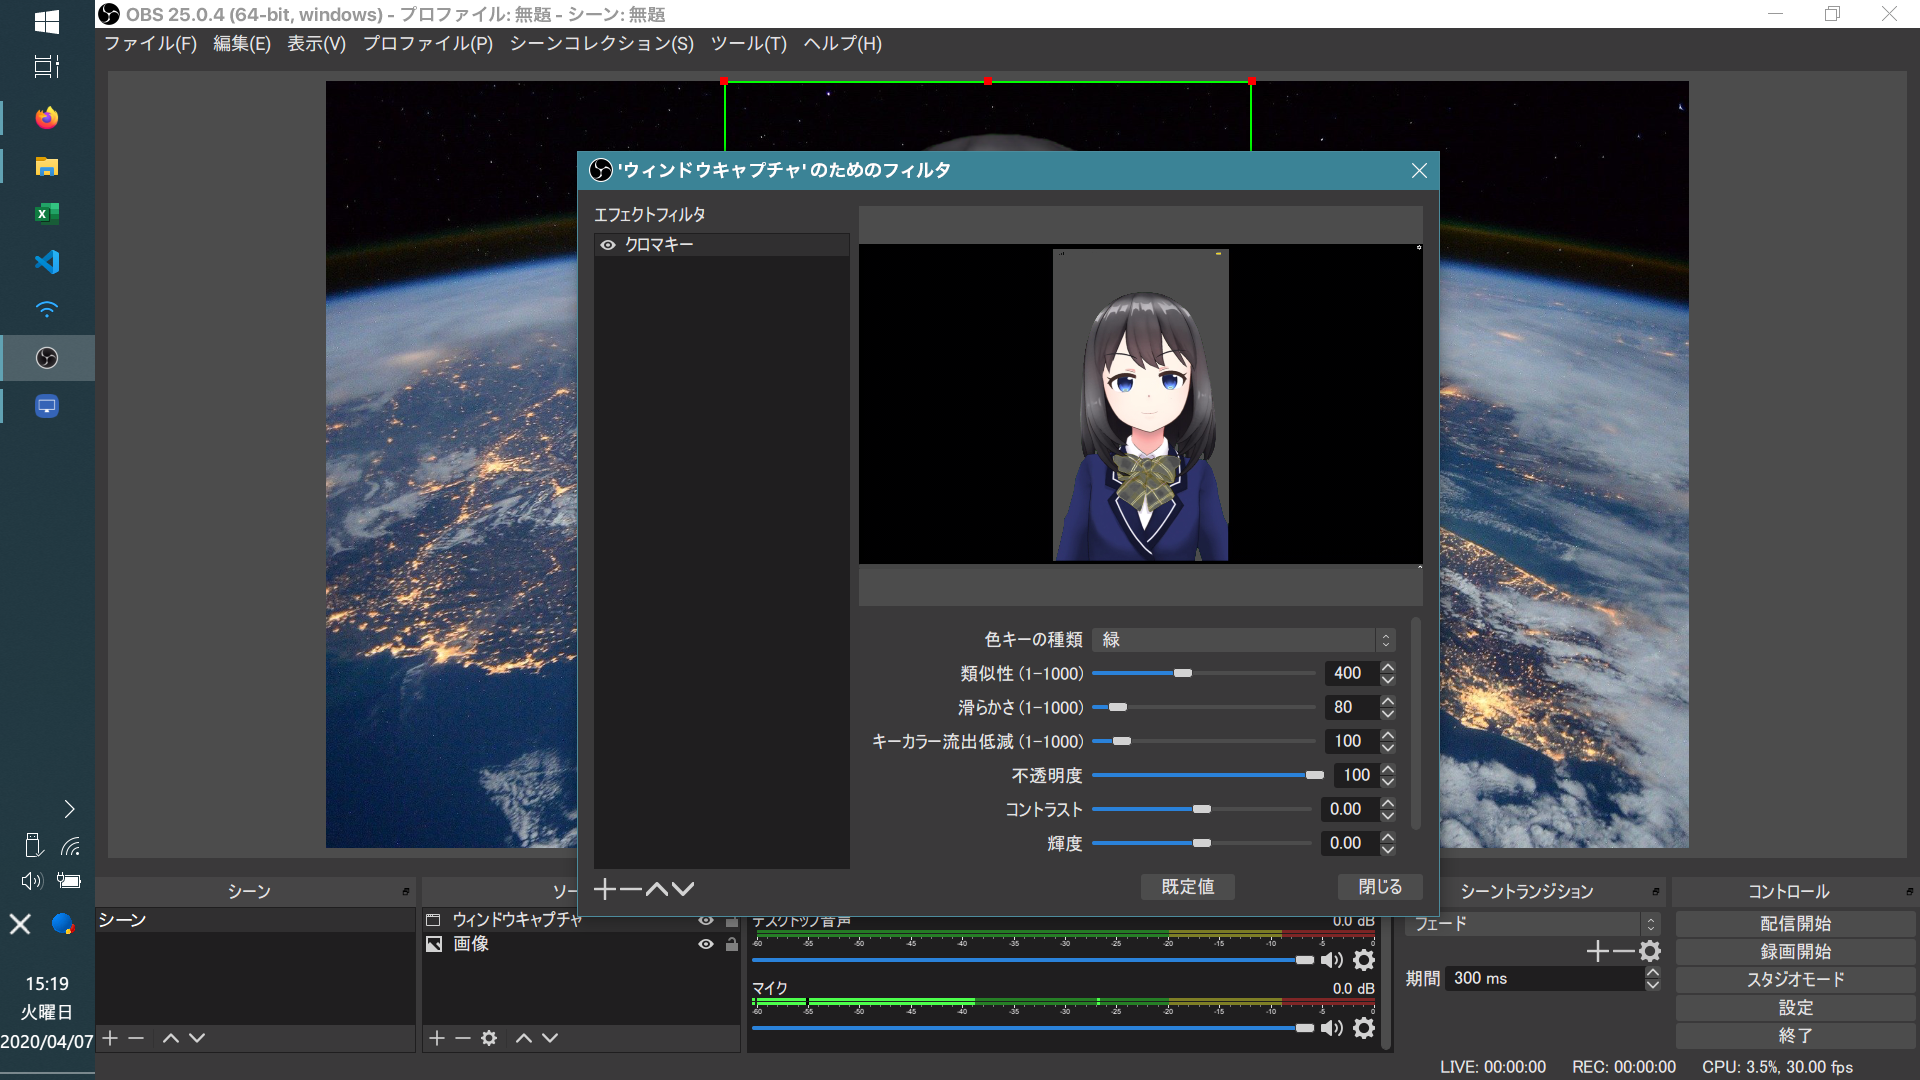Toggle Chroma Key filter visibility eye
Viewport: 1920px width, 1080px height.
click(607, 245)
